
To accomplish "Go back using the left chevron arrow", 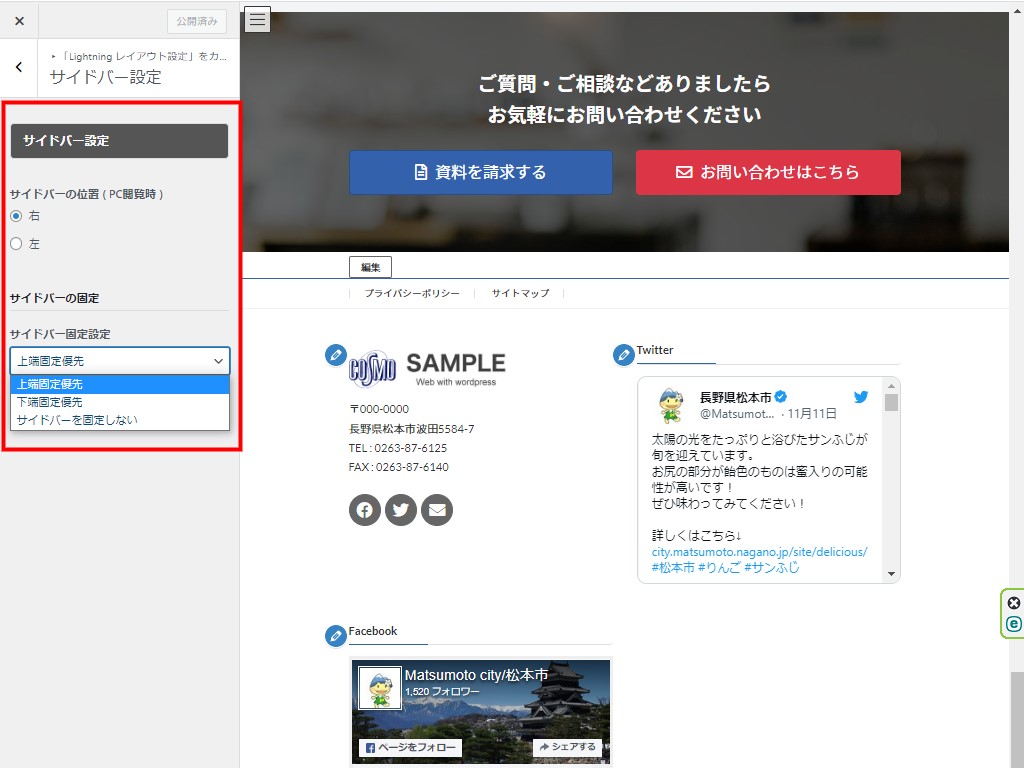I will pyautogui.click(x=19, y=67).
